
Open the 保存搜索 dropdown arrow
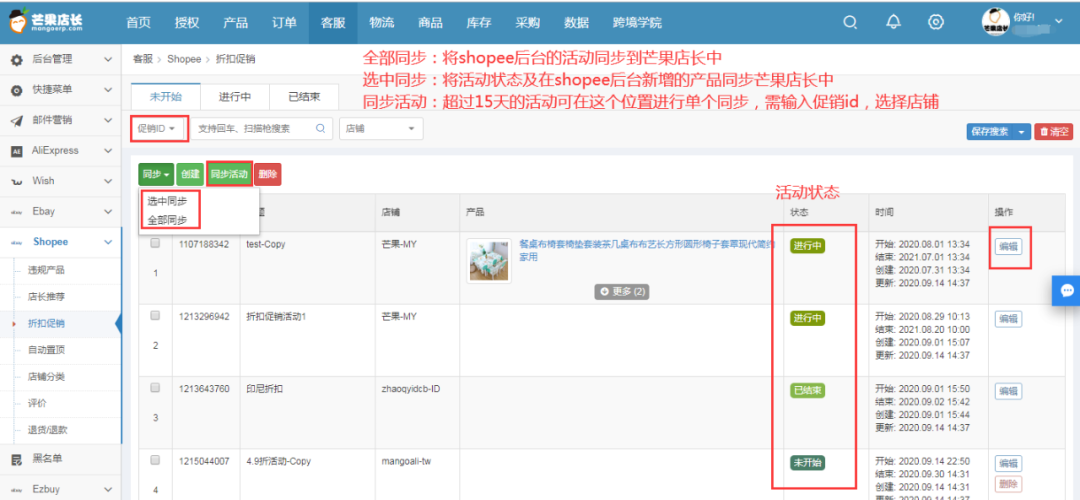click(1021, 132)
